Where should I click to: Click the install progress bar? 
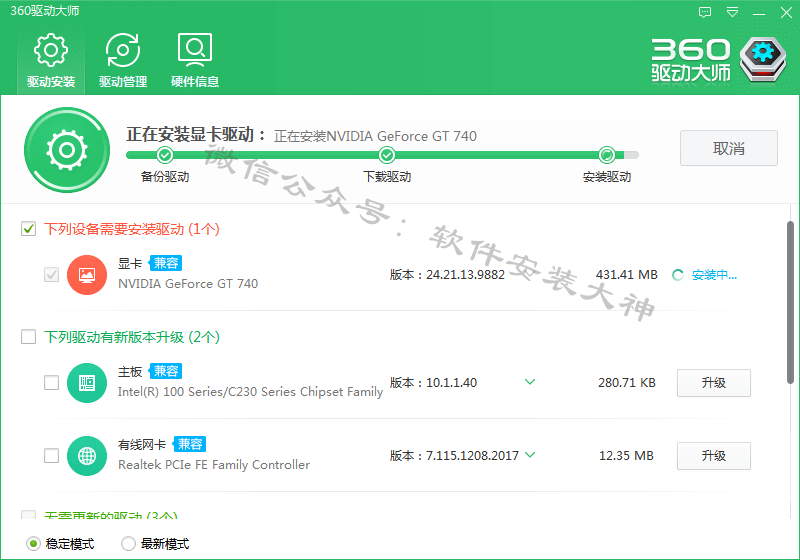point(382,155)
